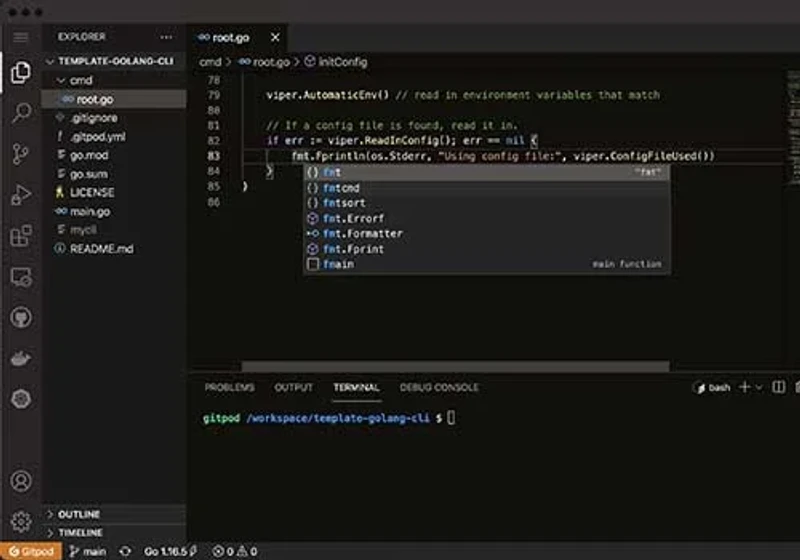
Task: Split the terminal panel
Action: (x=779, y=388)
